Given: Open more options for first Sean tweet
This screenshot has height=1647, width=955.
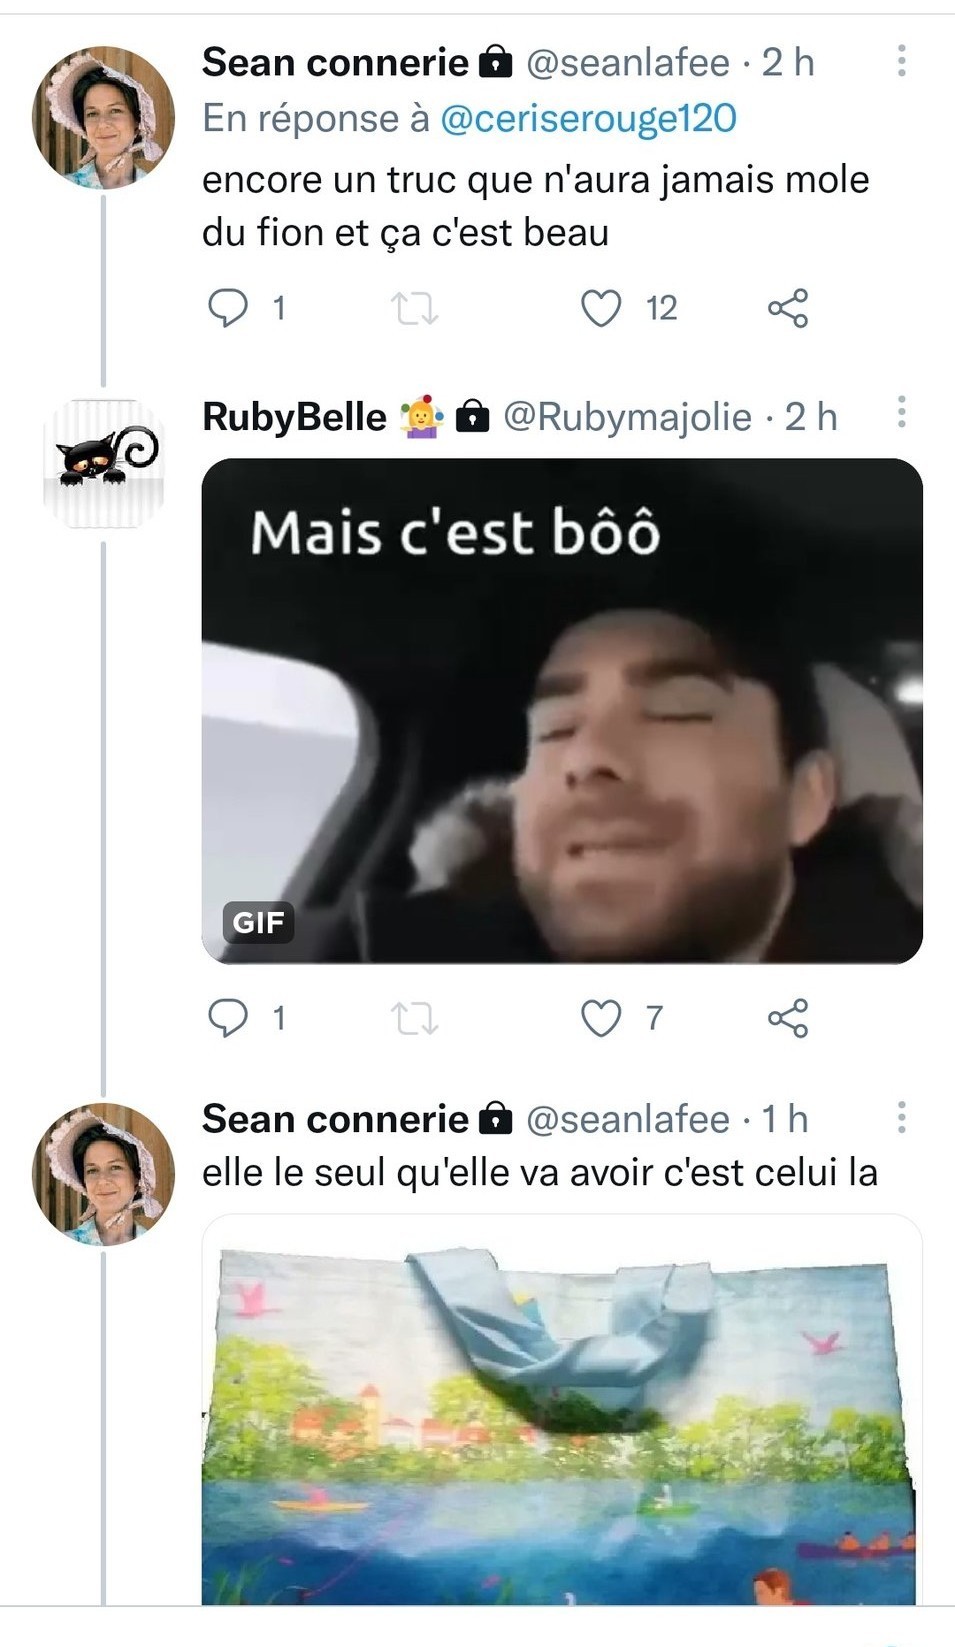Looking at the screenshot, I should point(901,61).
